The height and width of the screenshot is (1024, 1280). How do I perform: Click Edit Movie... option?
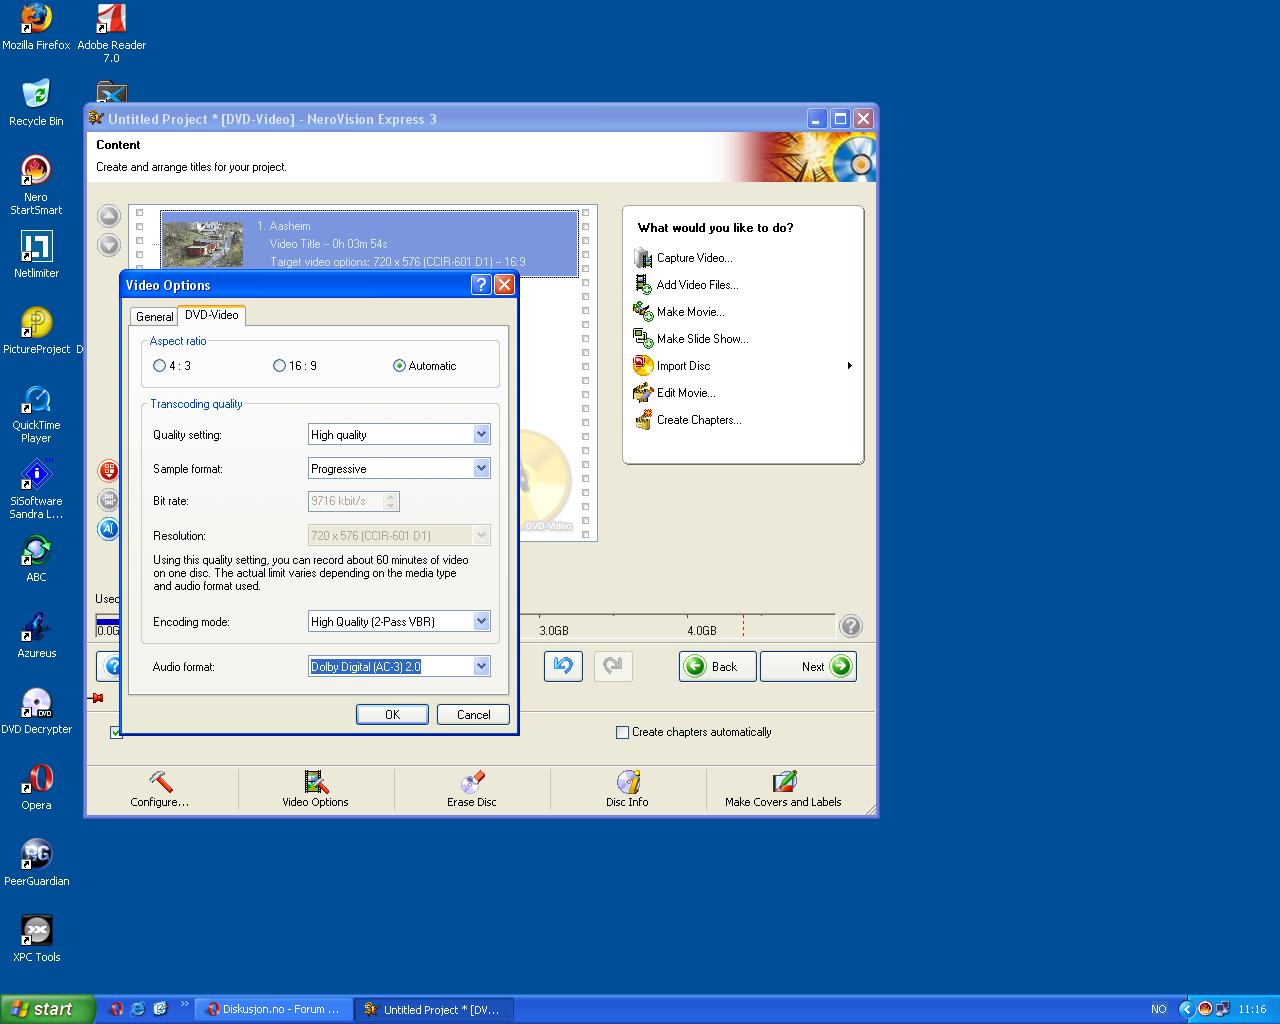pyautogui.click(x=686, y=393)
